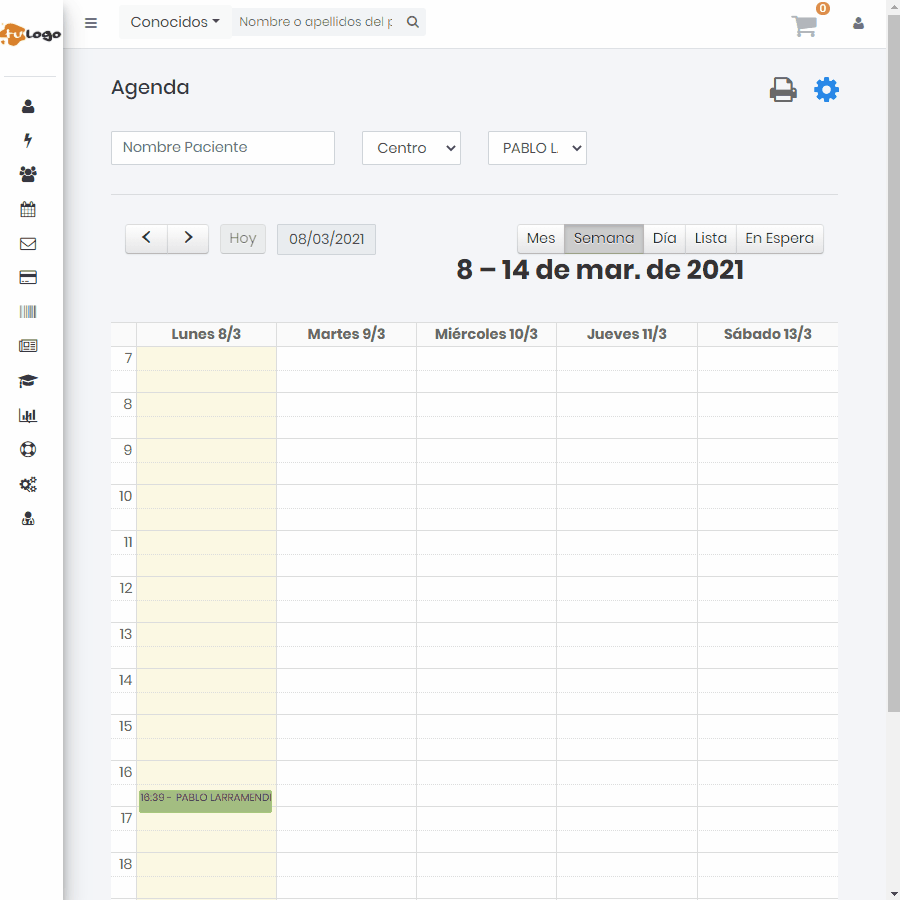Toggle the hamburger menu sidebar
Image resolution: width=900 pixels, height=900 pixels.
coord(91,23)
